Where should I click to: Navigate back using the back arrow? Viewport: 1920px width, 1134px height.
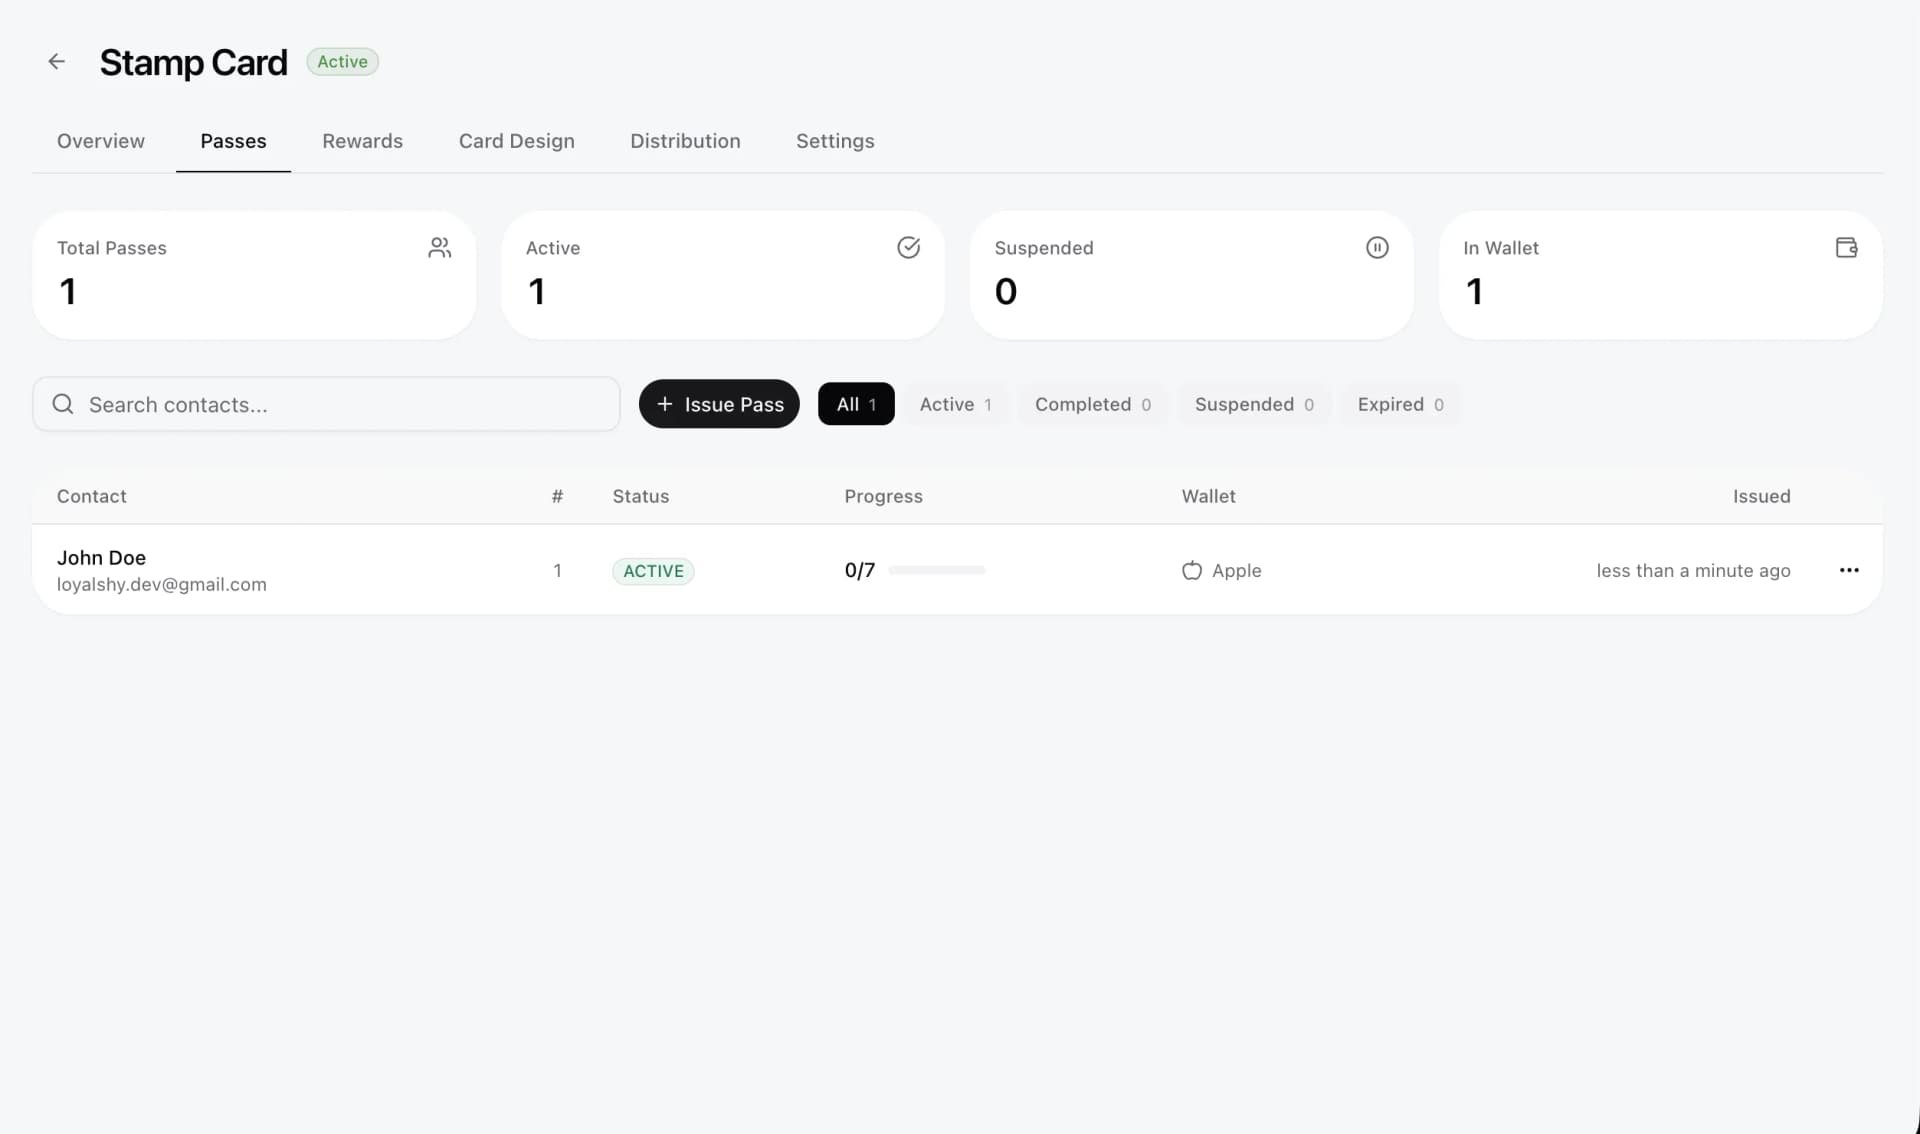(57, 61)
